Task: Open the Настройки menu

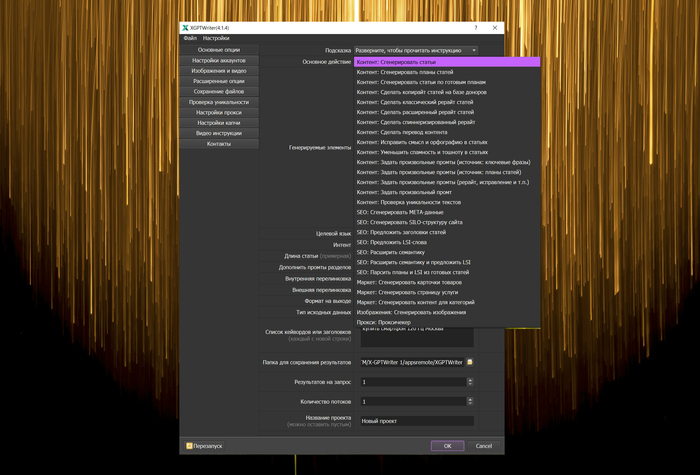Action: tap(215, 38)
